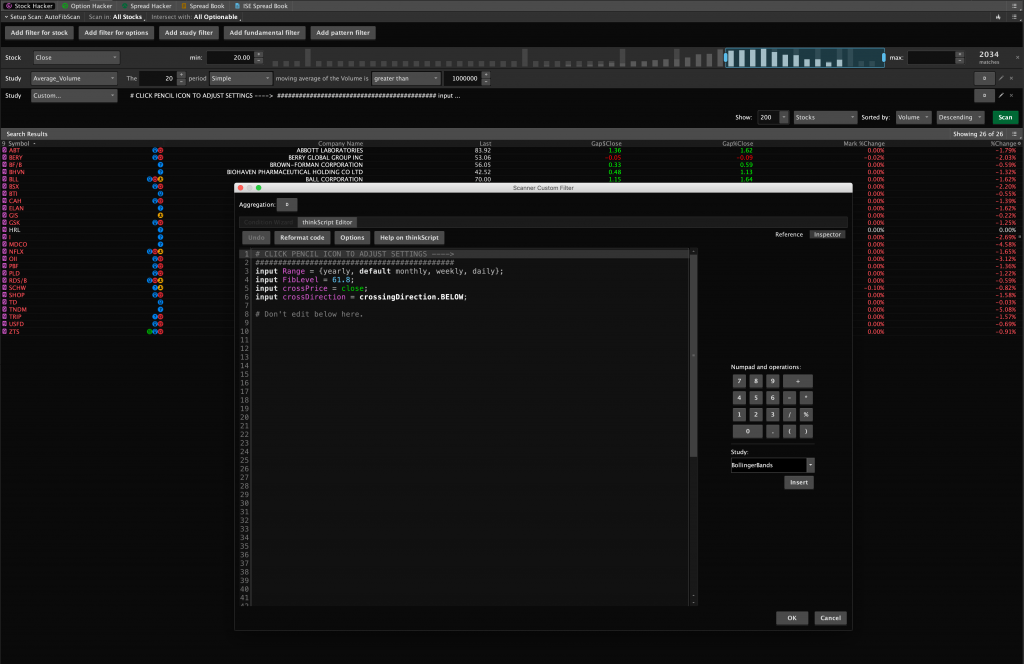
Task: Select the thinkScript Editor tab
Action: (x=326, y=222)
